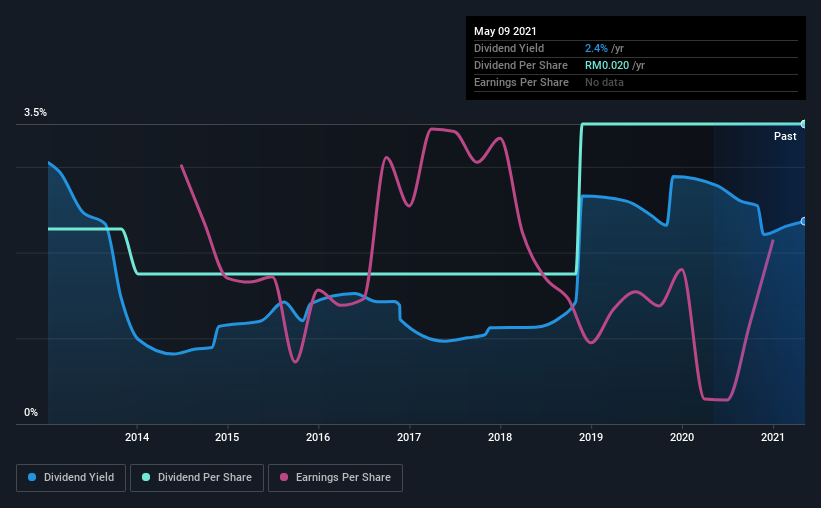The height and width of the screenshot is (508, 821).
Task: Select the 2.4% yield value in the tooltip
Action: 597,48
